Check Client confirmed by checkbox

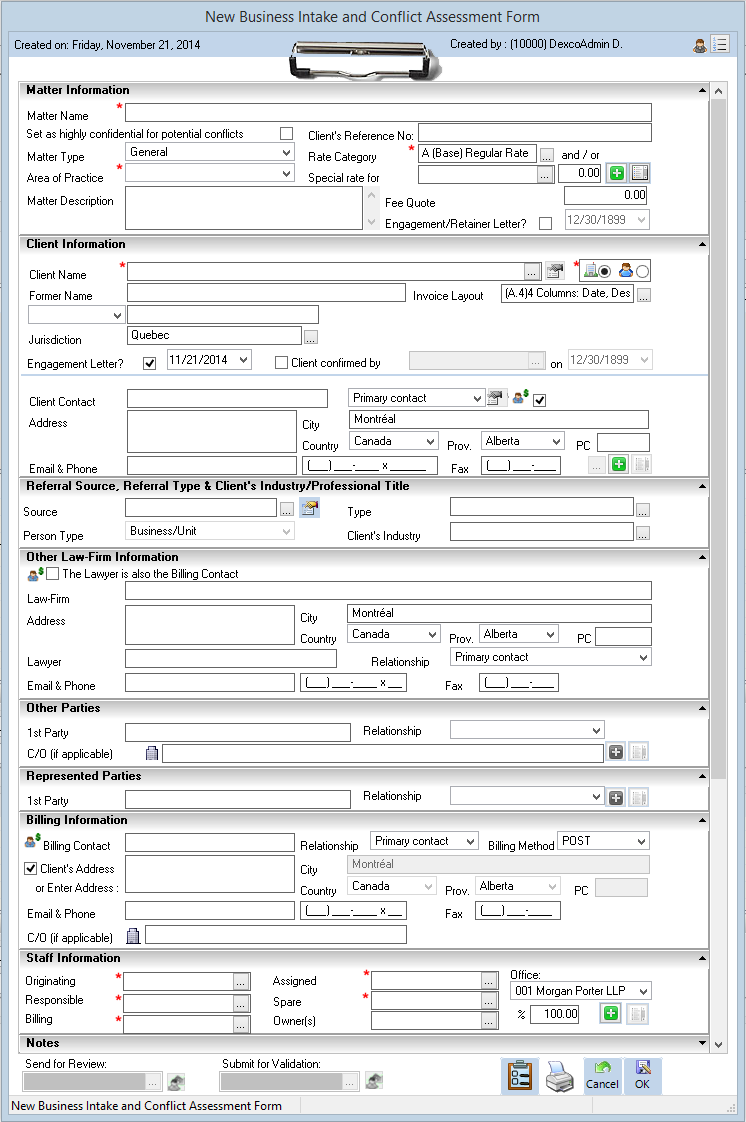click(x=282, y=363)
